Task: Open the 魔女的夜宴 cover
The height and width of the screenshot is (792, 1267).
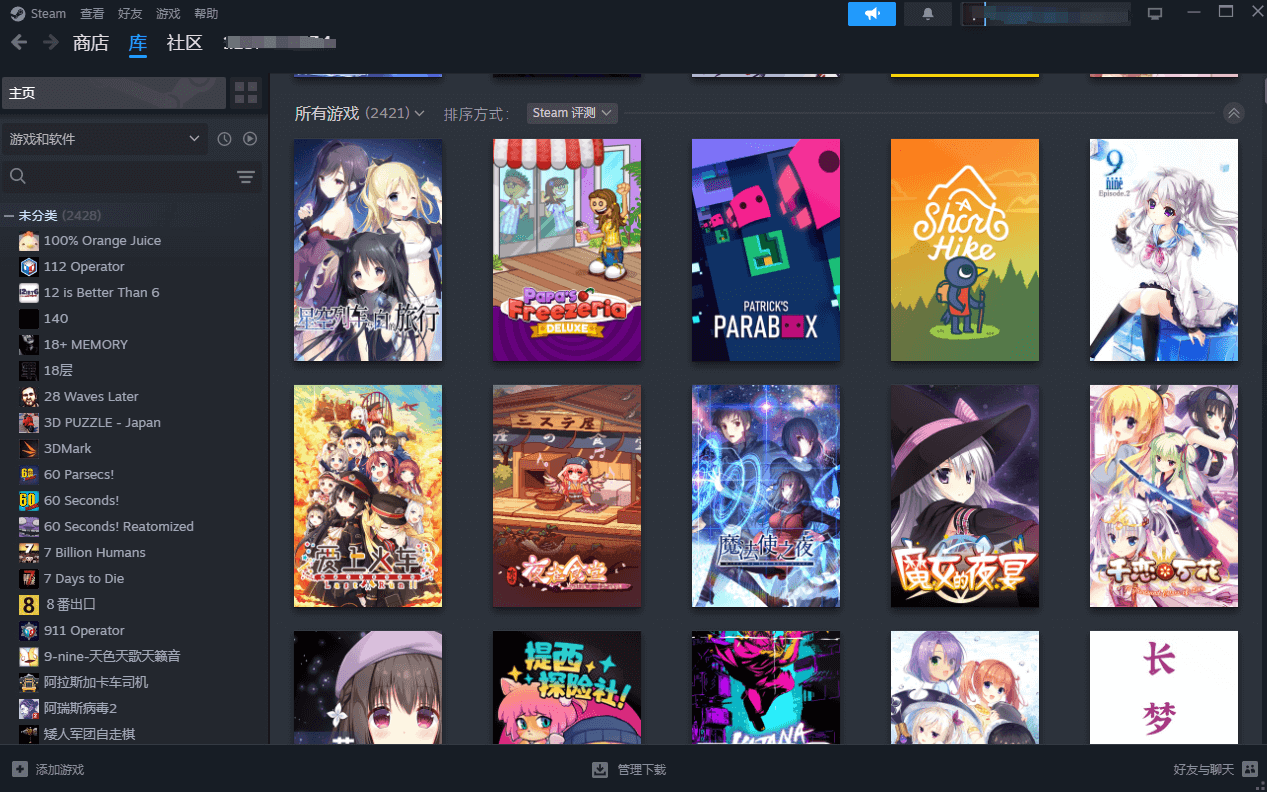Action: [965, 496]
